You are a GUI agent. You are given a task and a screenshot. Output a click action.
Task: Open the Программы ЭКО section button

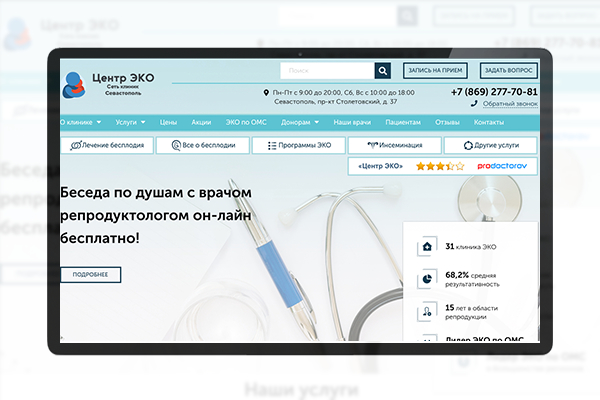point(299,145)
